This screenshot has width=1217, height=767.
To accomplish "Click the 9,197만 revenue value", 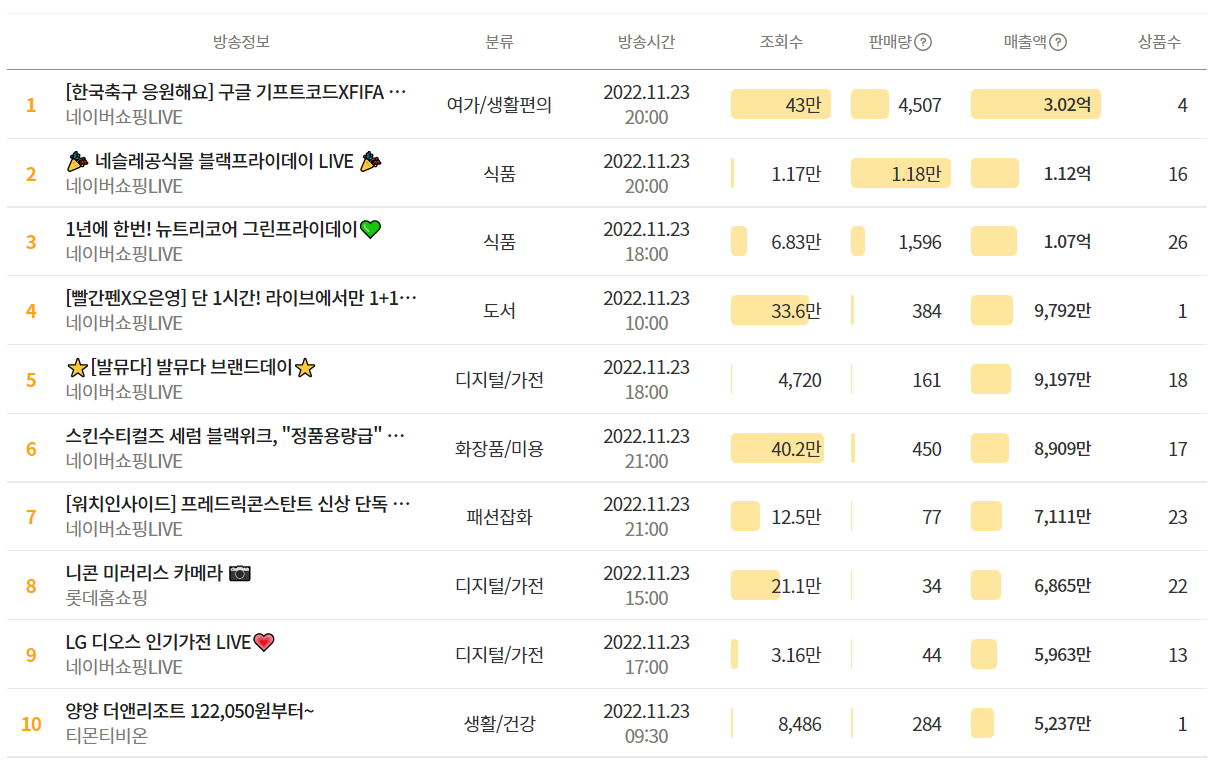I will pyautogui.click(x=1062, y=380).
